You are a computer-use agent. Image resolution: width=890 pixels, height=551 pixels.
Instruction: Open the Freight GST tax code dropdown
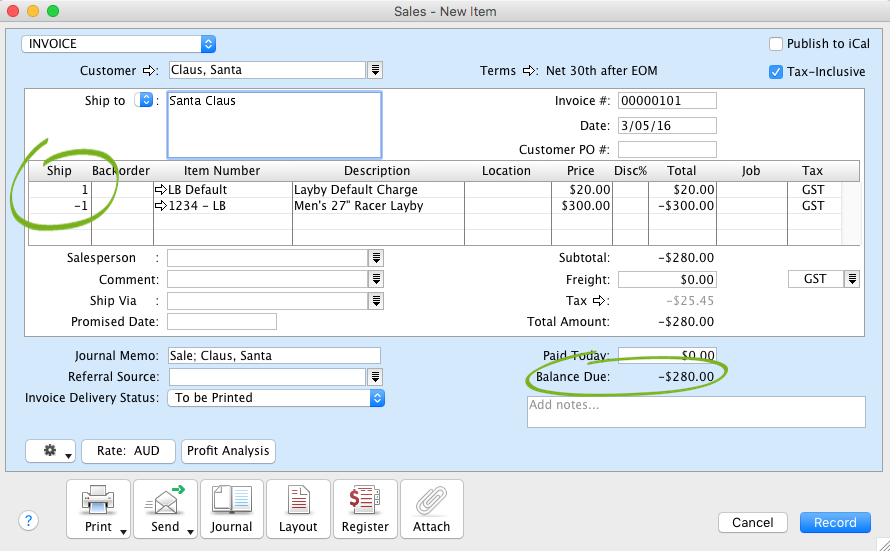click(851, 280)
